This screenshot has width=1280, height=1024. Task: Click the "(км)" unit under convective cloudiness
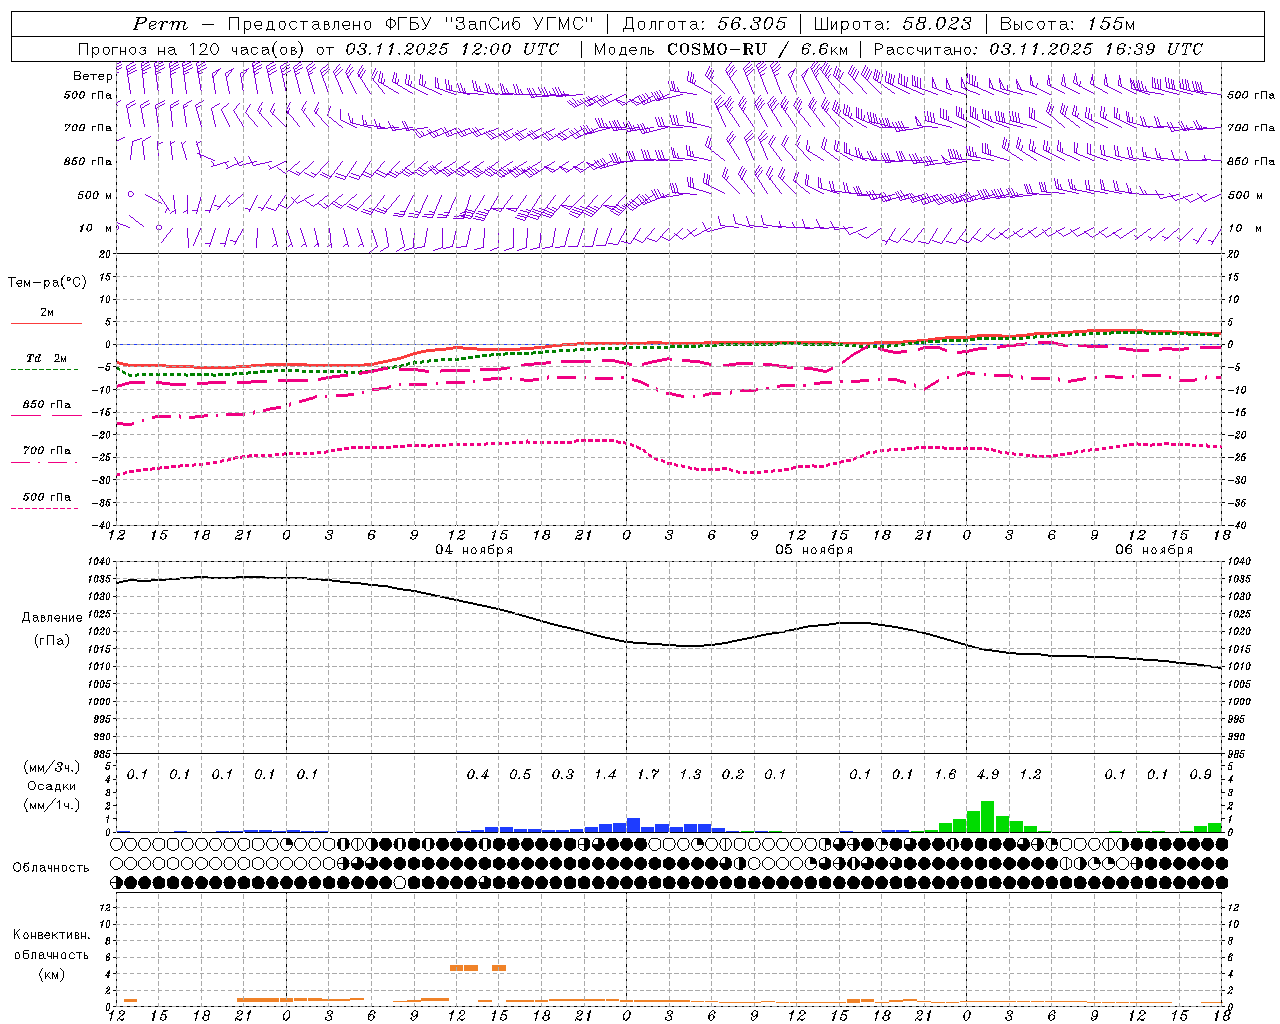51,974
